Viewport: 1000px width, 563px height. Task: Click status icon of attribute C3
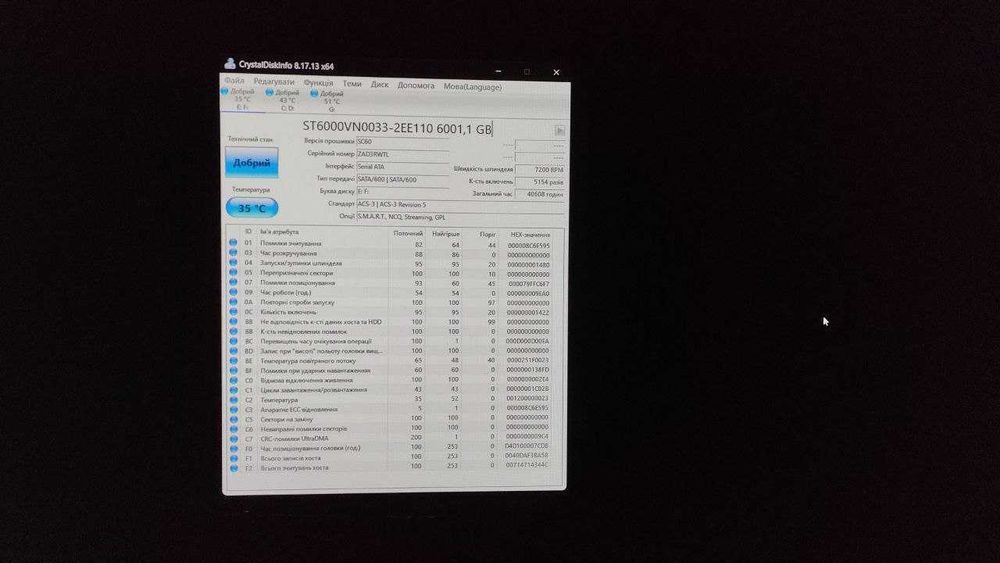click(x=233, y=409)
